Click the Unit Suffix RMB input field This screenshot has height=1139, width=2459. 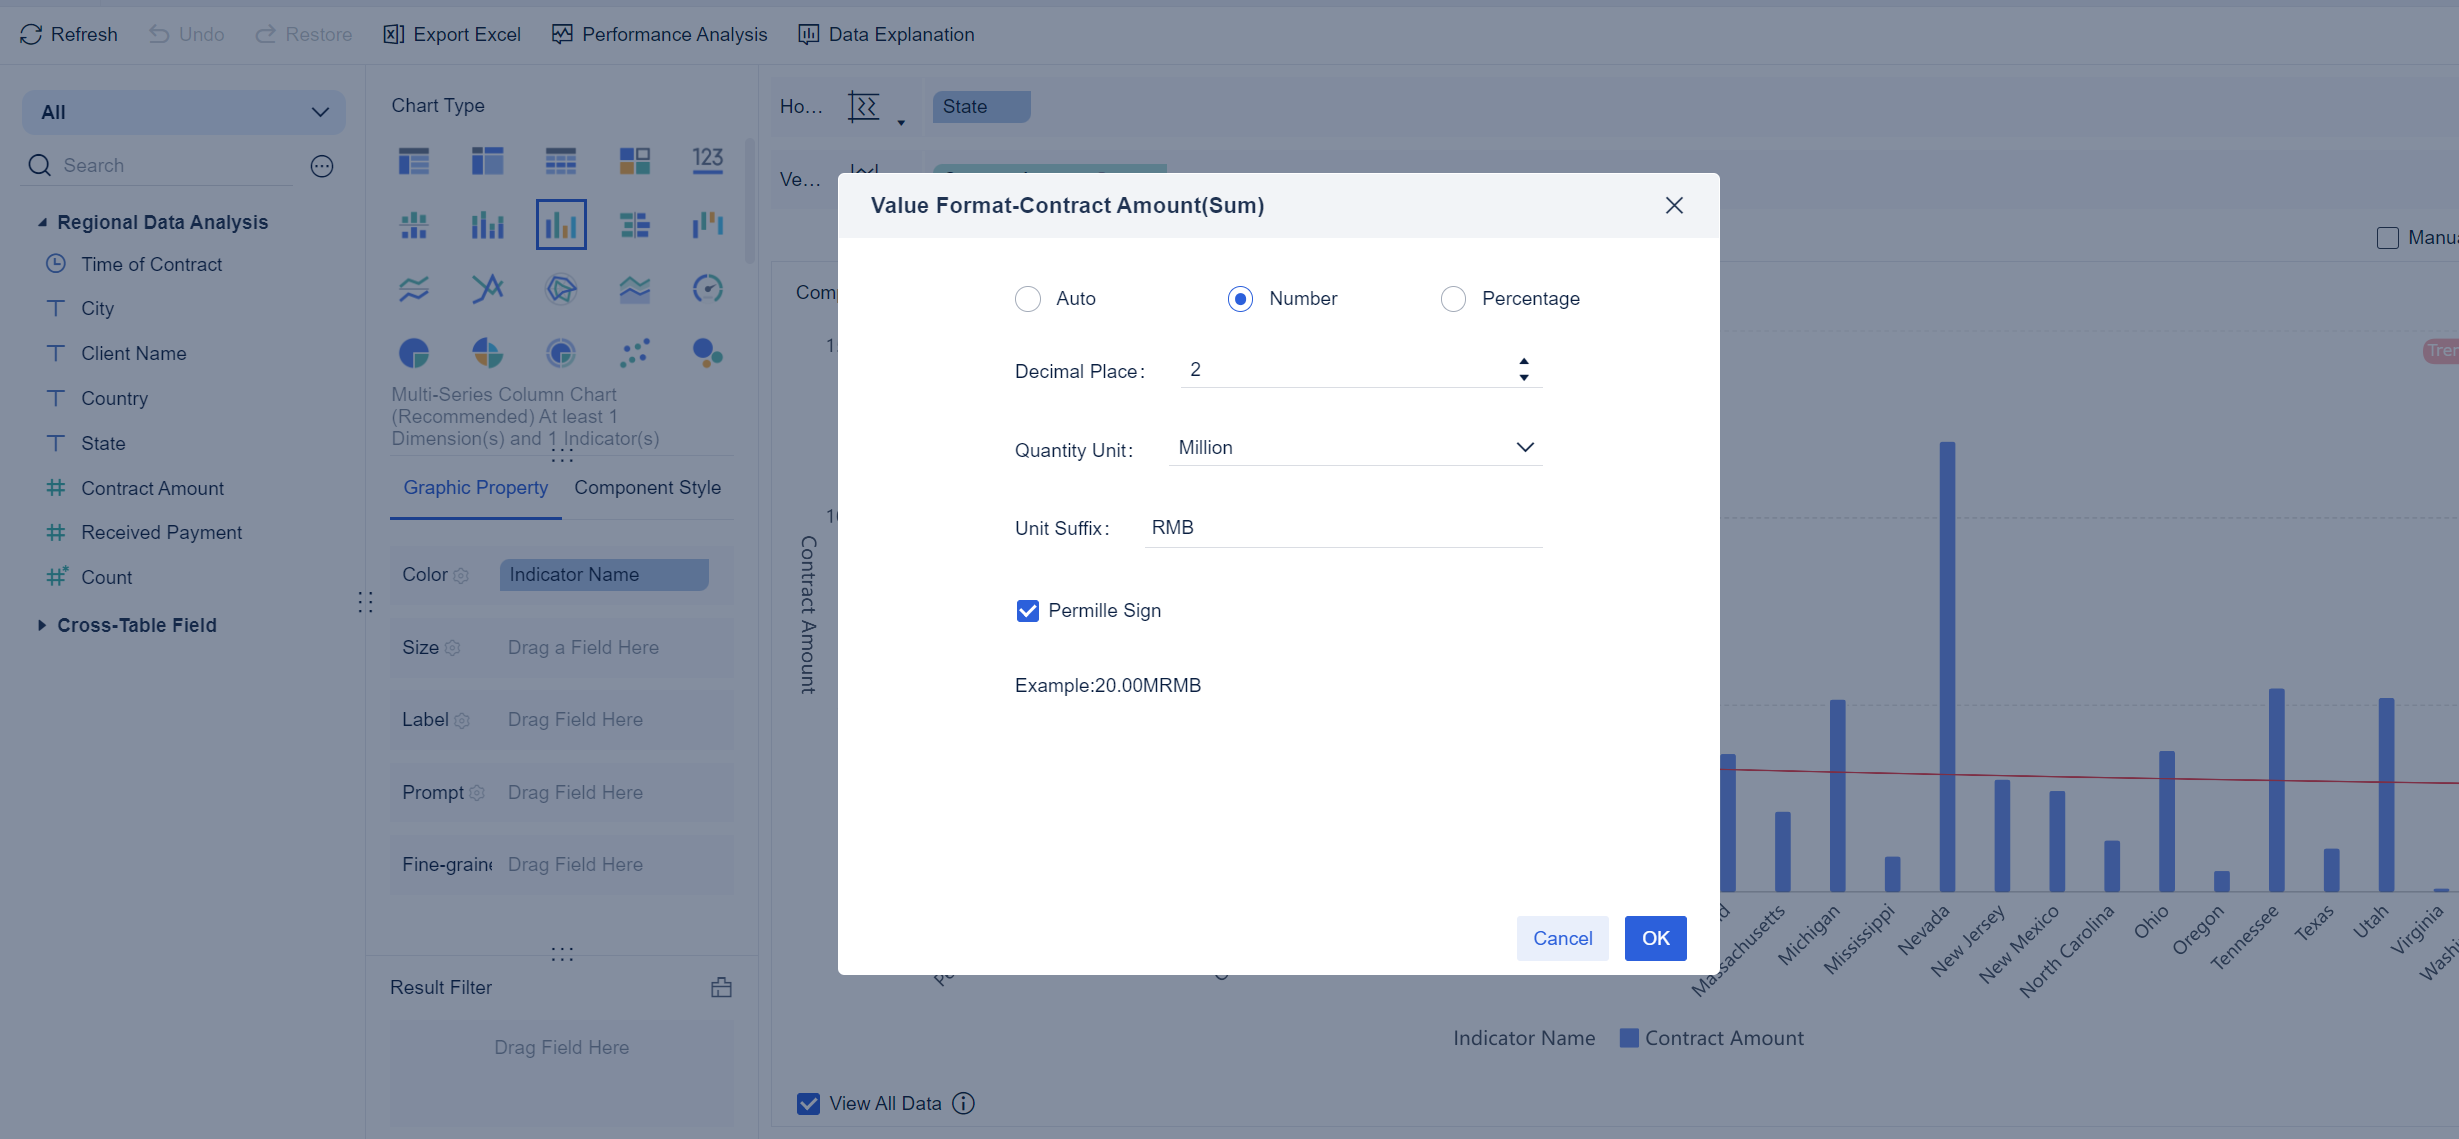(1343, 528)
